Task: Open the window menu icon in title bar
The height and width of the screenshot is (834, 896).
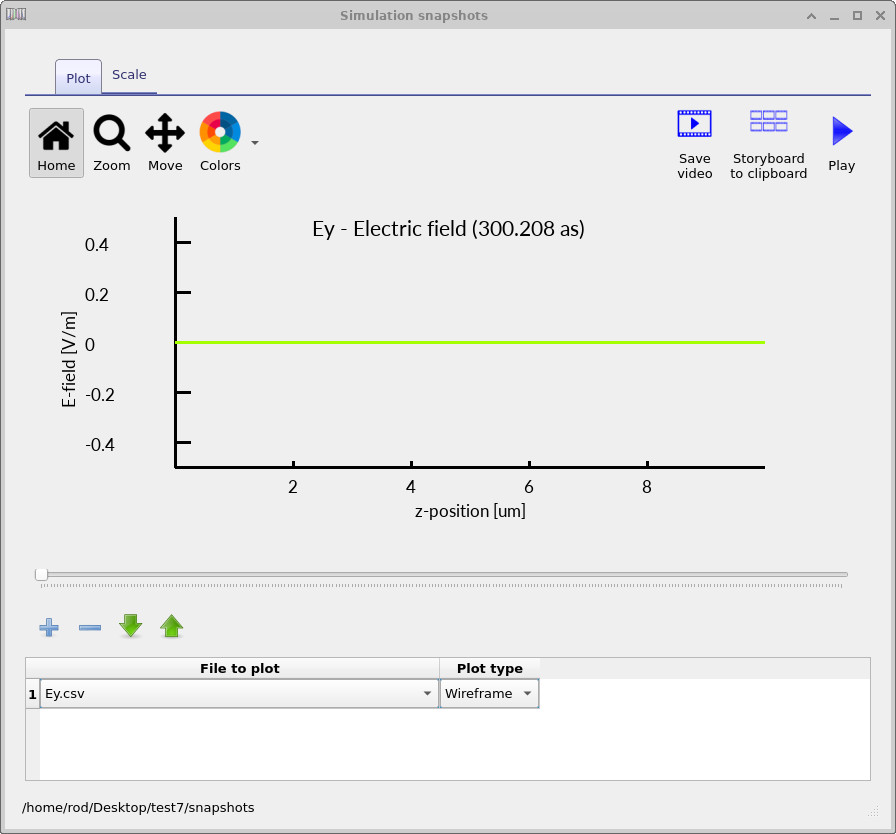Action: (x=16, y=14)
